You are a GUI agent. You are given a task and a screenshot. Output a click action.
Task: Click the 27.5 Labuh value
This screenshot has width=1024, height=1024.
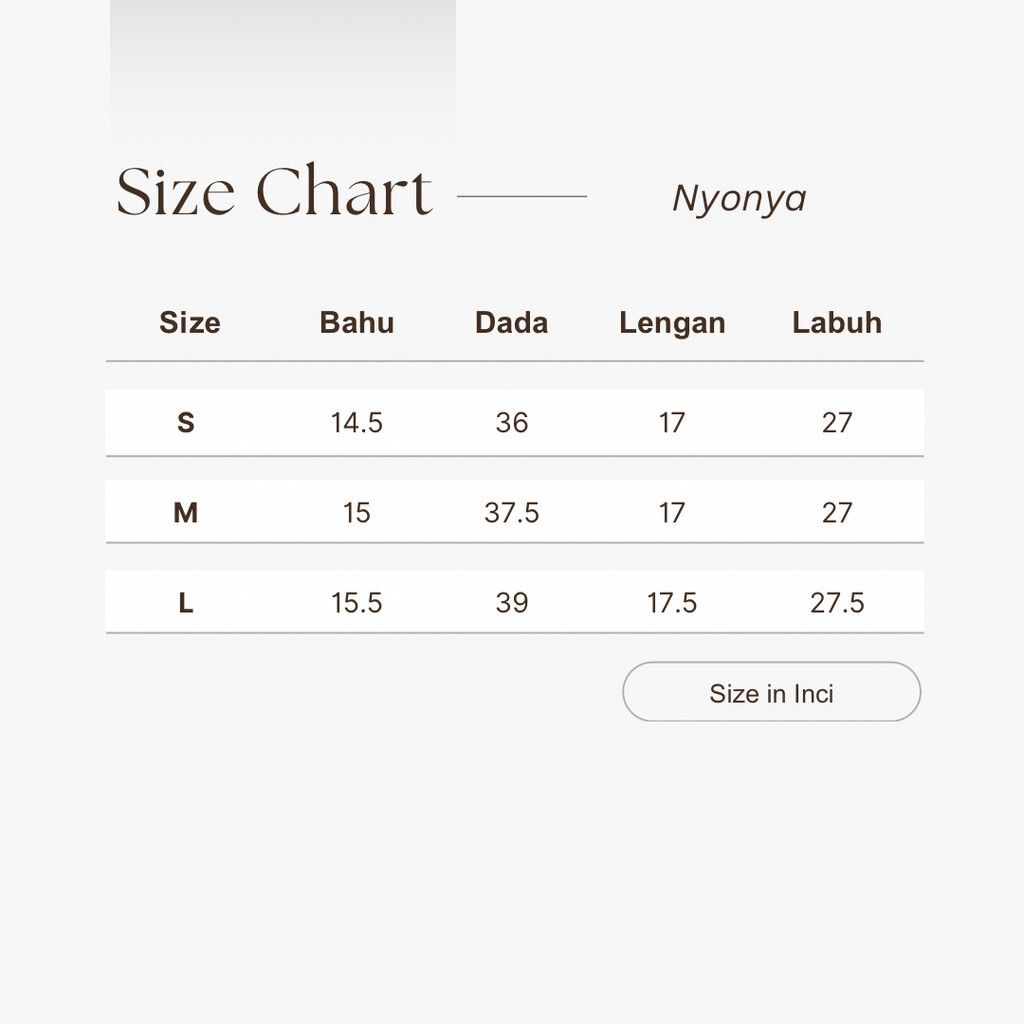point(837,603)
